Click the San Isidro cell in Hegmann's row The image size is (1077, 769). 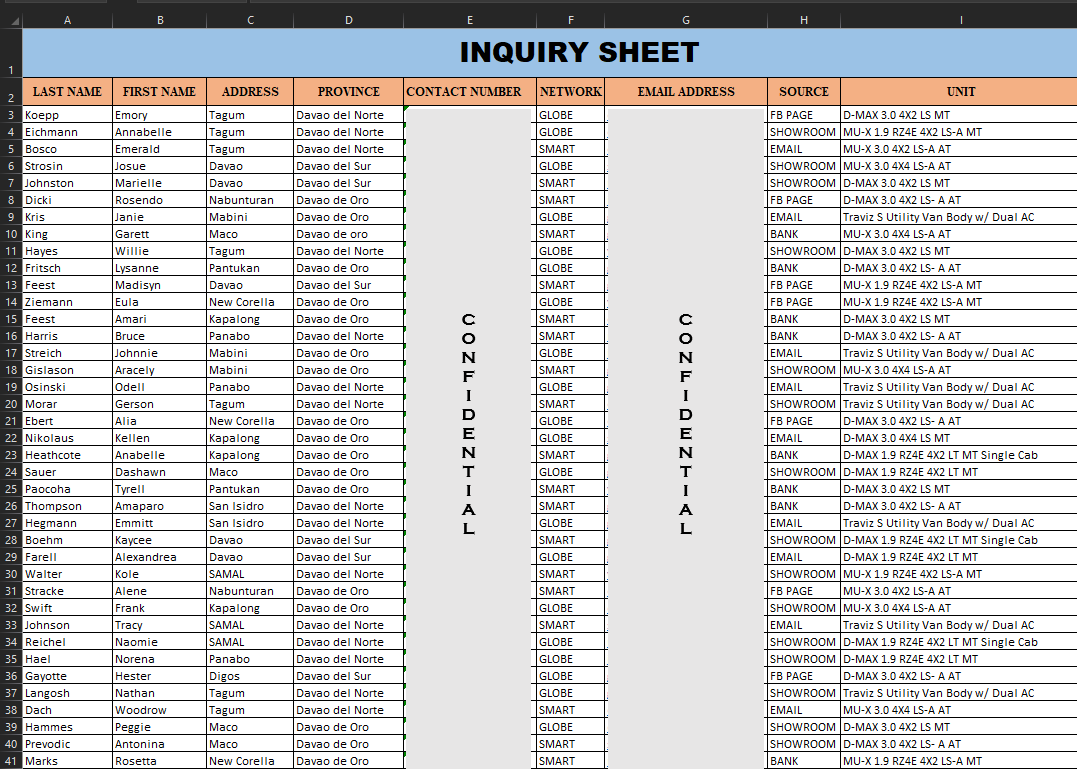[x=250, y=523]
